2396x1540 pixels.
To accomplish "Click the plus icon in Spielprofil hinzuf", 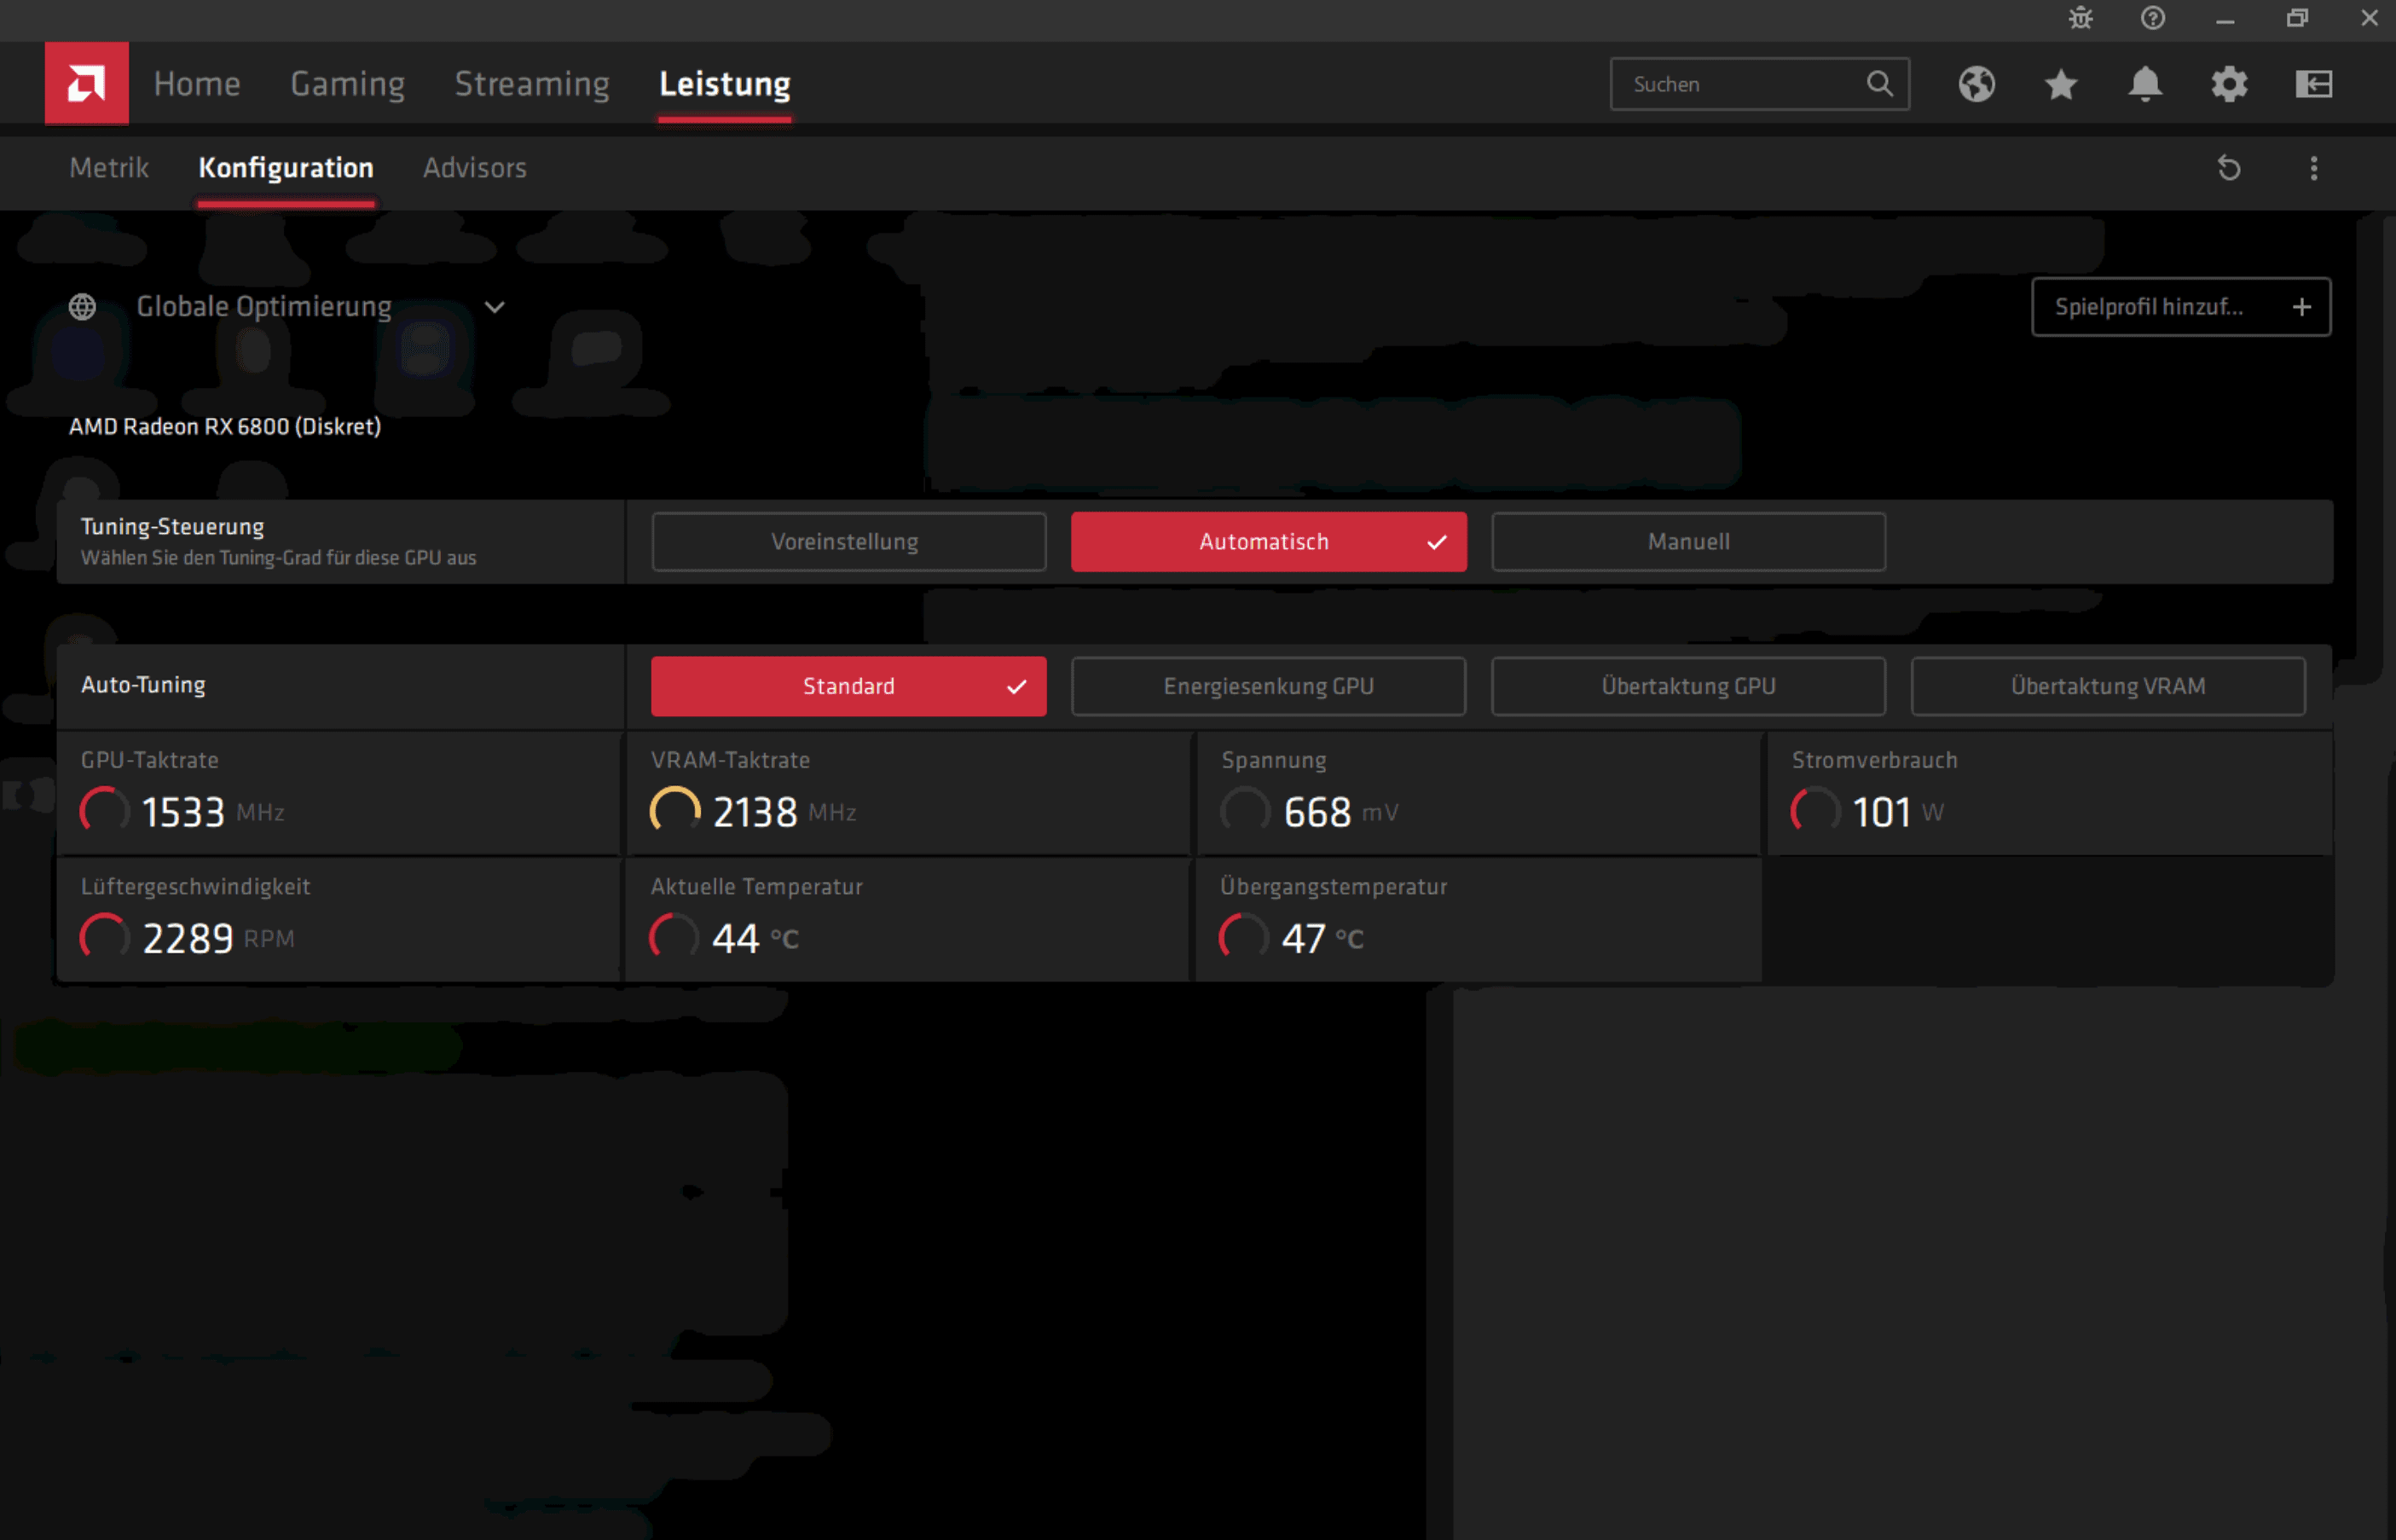I will pyautogui.click(x=2301, y=307).
